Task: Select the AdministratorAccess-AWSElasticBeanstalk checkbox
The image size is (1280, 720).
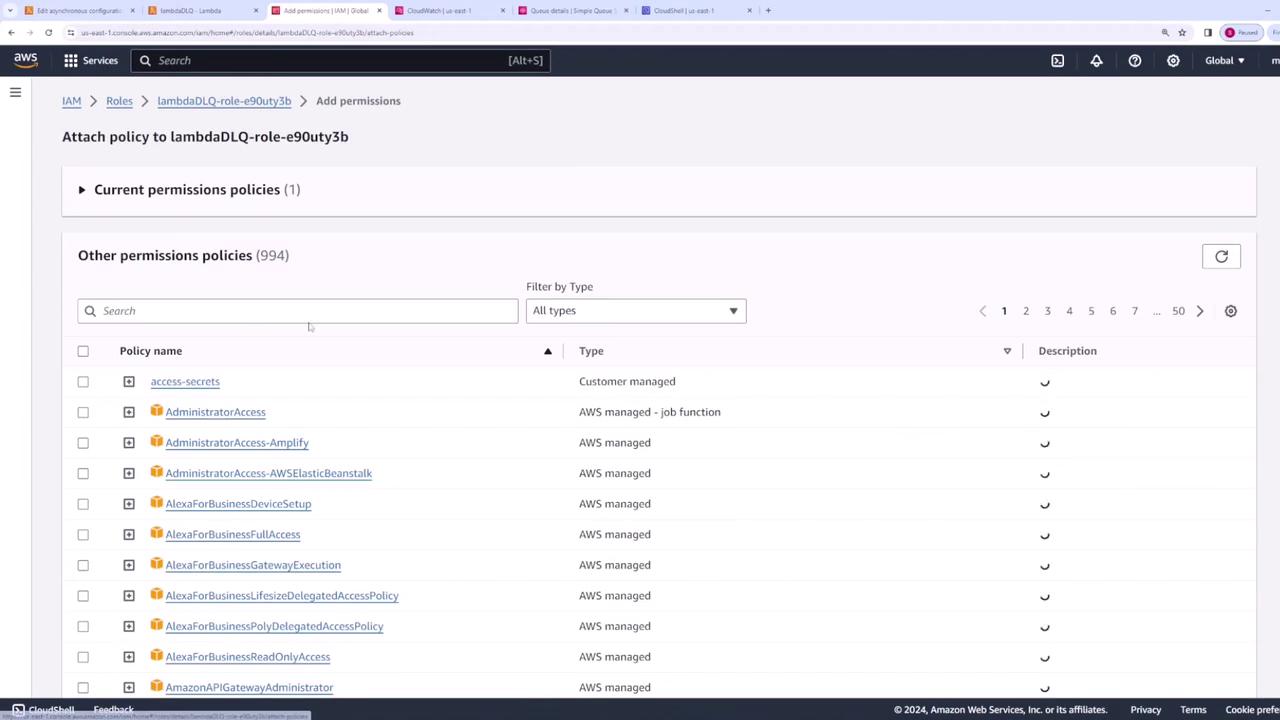Action: coord(83,473)
